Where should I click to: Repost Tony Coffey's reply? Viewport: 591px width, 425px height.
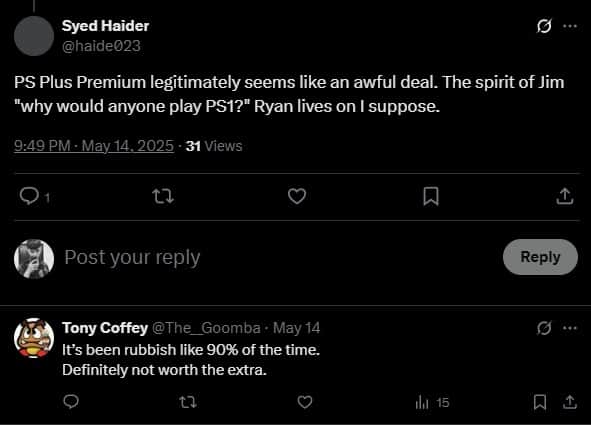pyautogui.click(x=188, y=402)
